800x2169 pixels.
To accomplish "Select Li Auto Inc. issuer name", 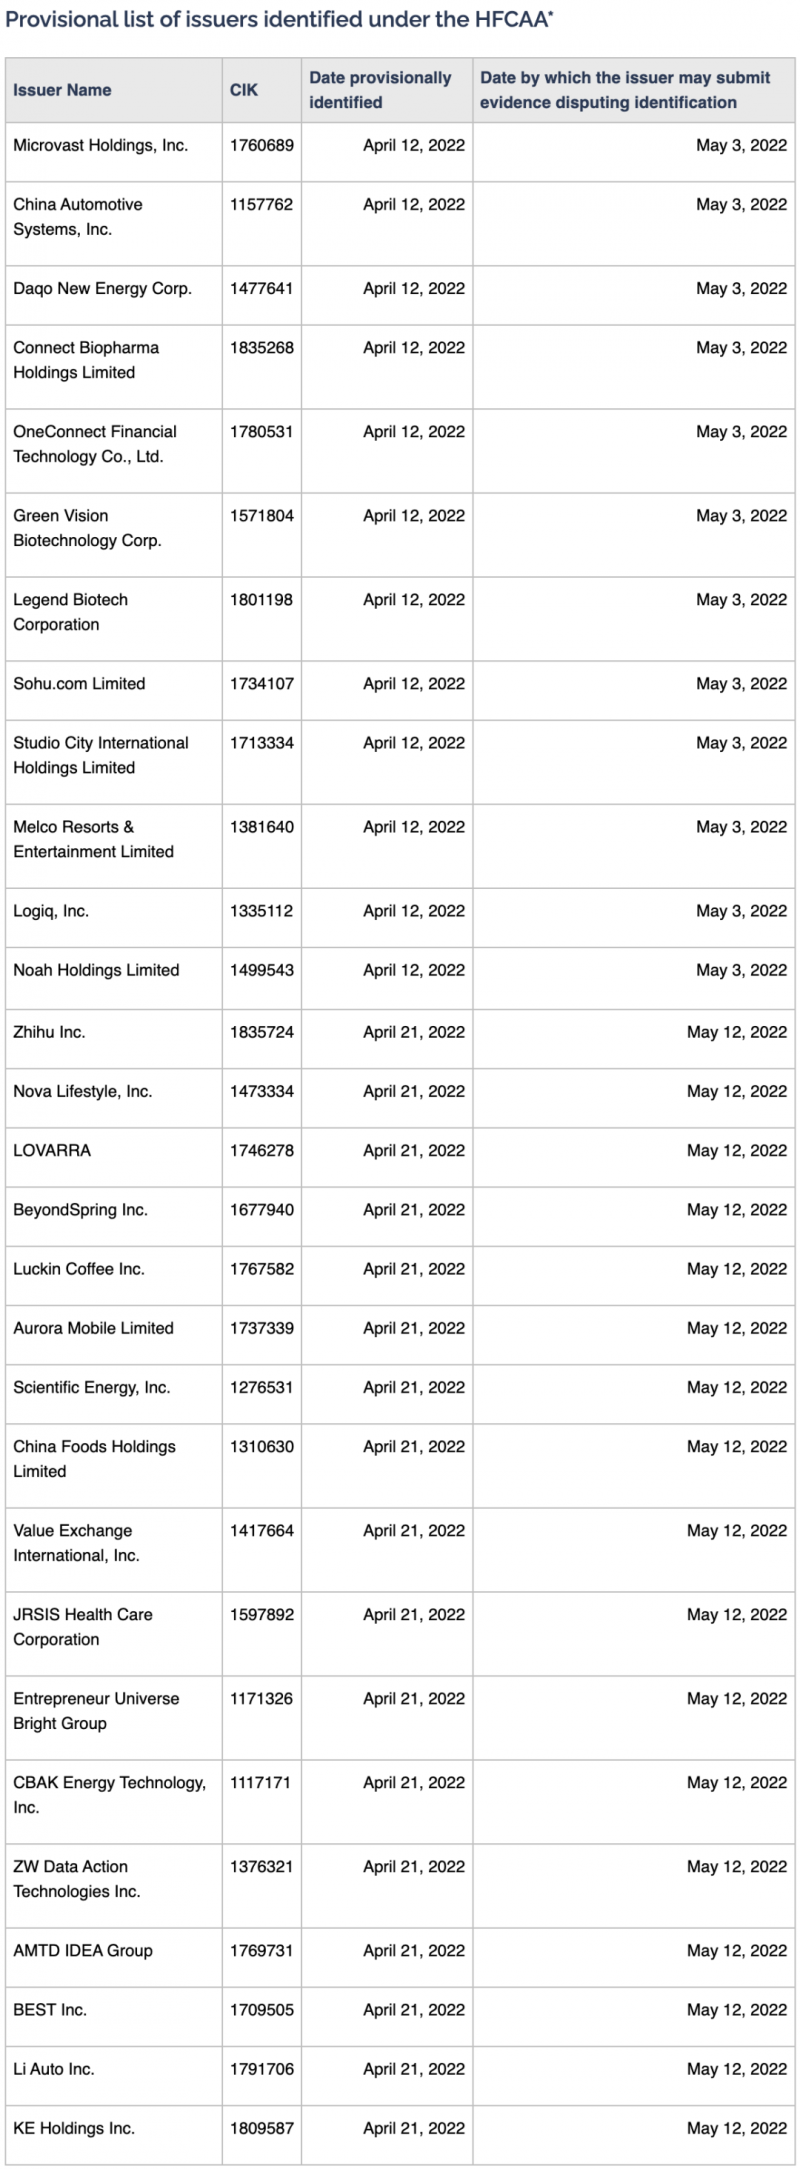I will [54, 2069].
